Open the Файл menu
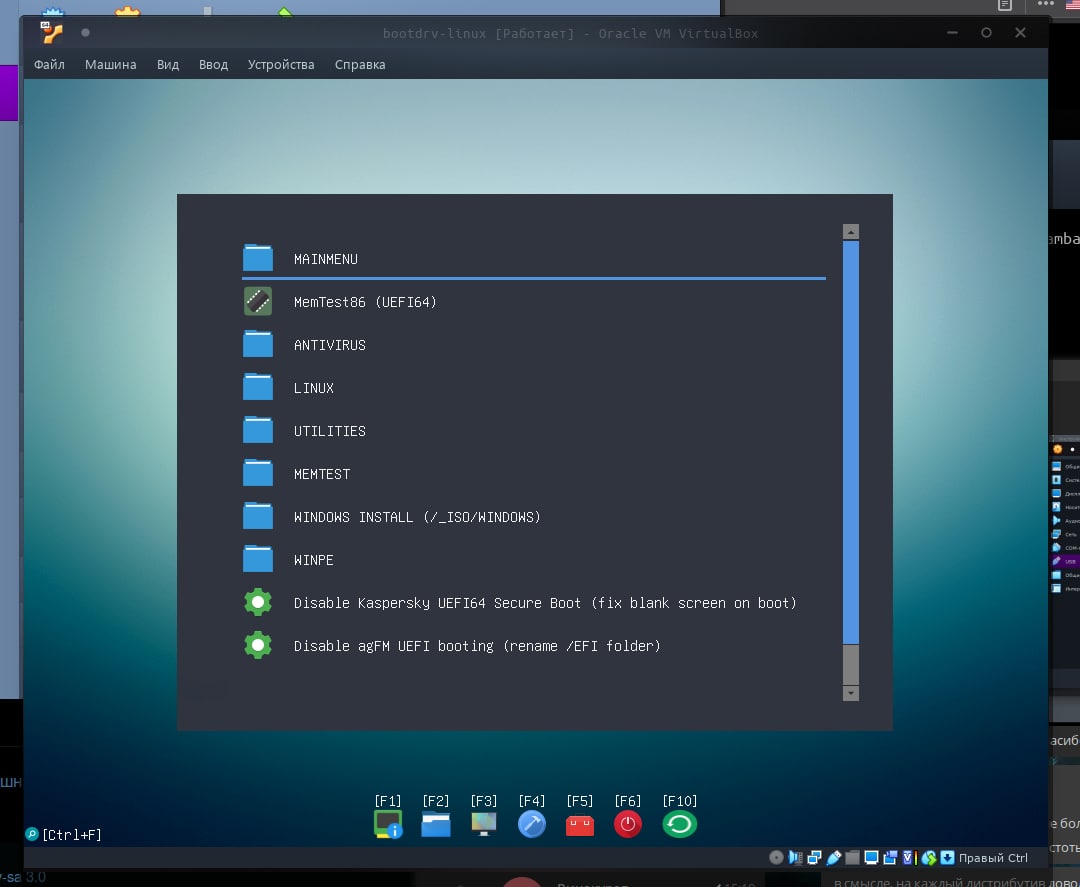This screenshot has height=887, width=1080. point(50,64)
